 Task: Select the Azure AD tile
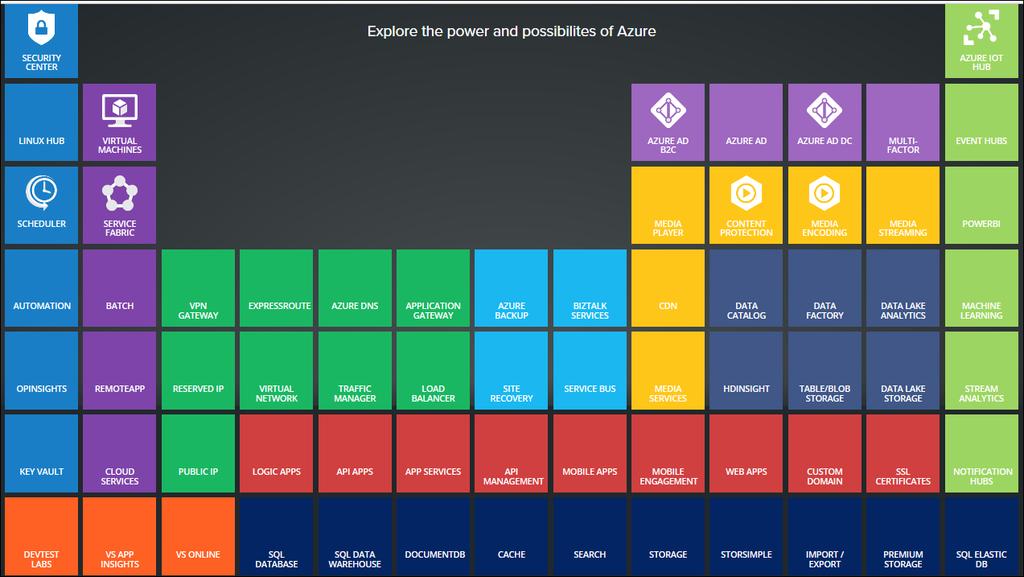(x=746, y=122)
